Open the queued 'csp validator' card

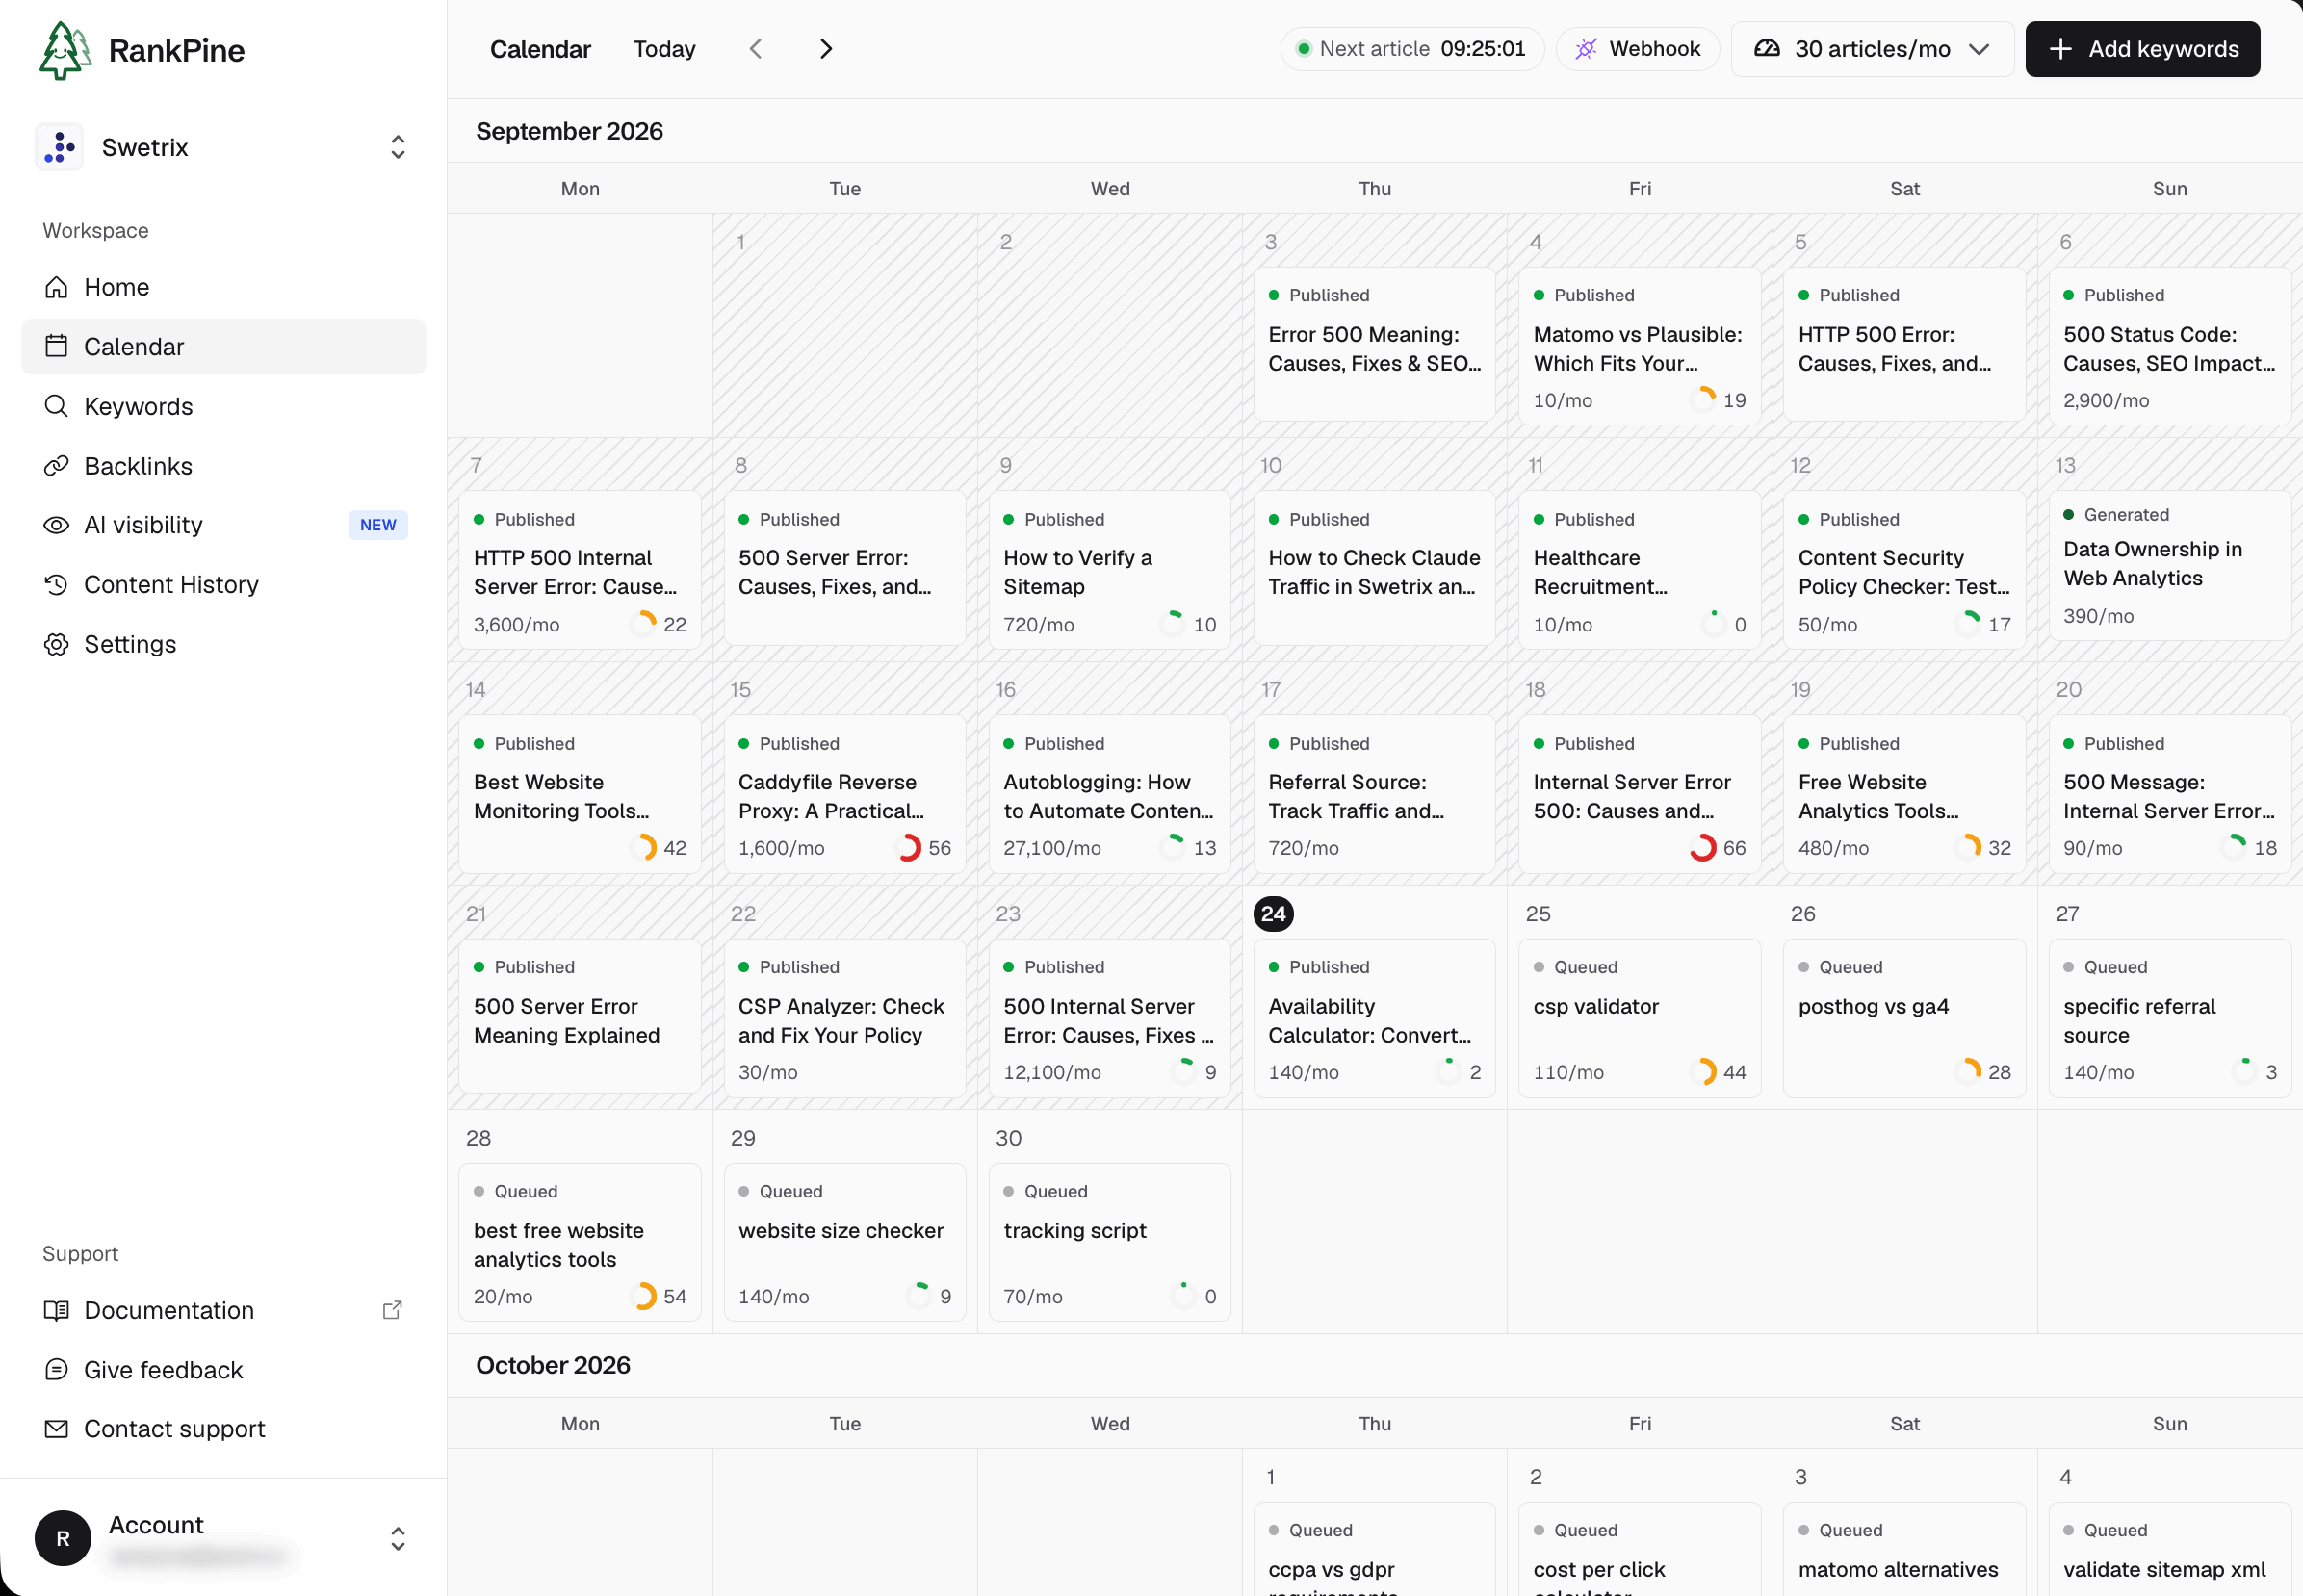(1640, 1018)
